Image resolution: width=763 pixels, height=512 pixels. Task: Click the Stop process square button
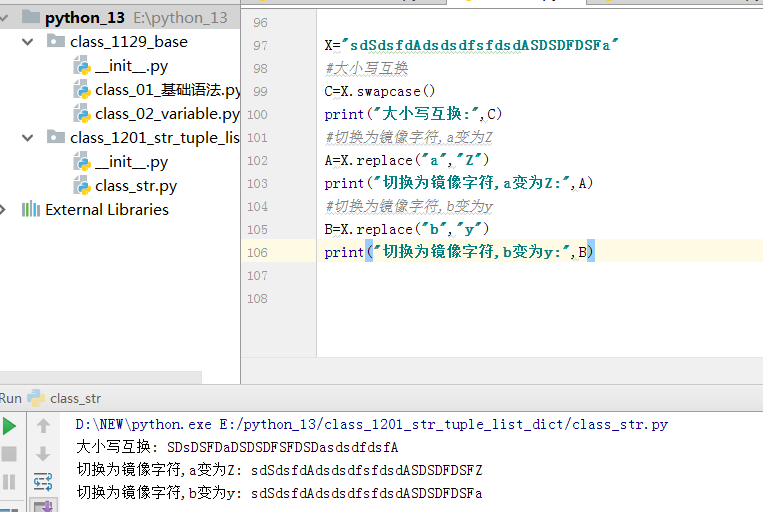tap(10, 454)
